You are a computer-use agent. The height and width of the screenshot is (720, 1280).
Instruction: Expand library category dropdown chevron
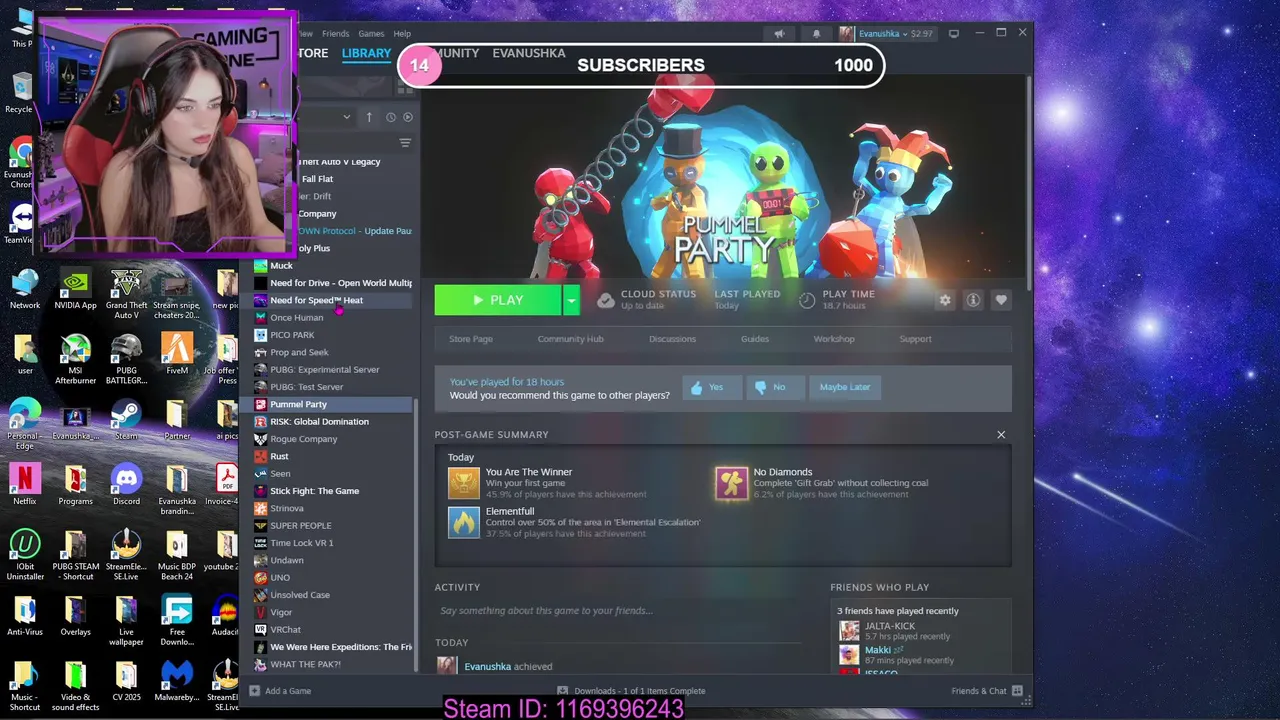(347, 117)
